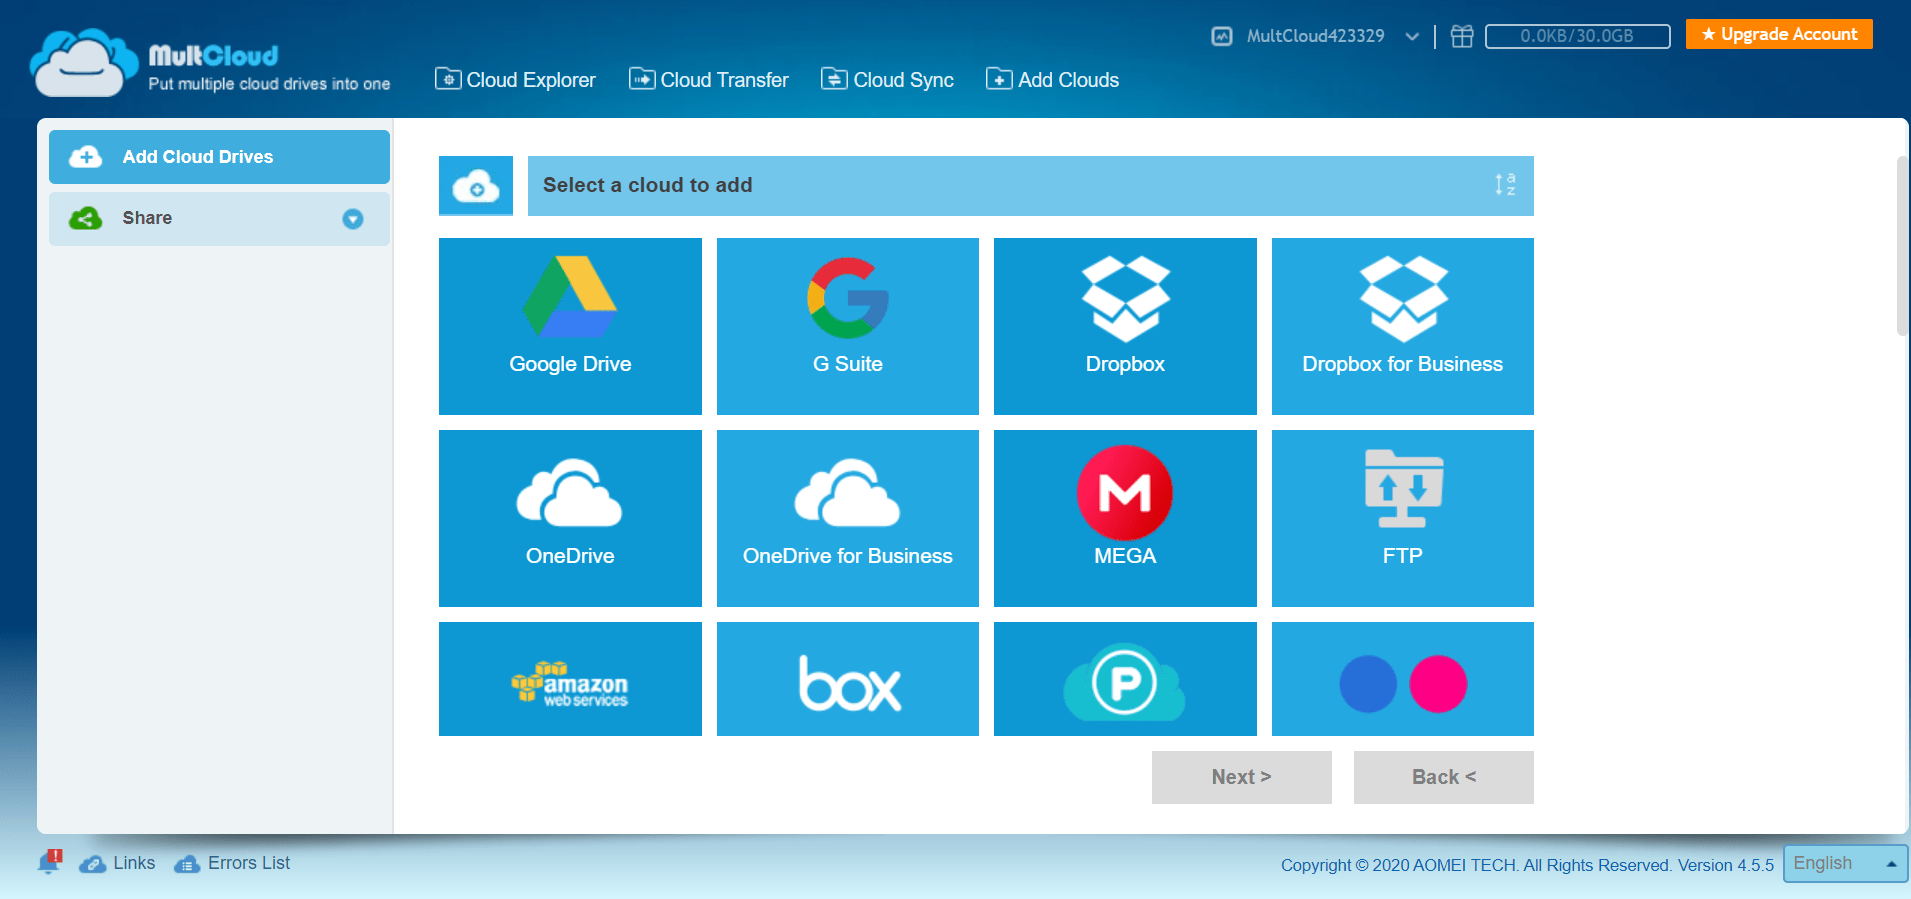The image size is (1911, 899).
Task: Select OneDrive for Business tile
Action: coord(848,518)
